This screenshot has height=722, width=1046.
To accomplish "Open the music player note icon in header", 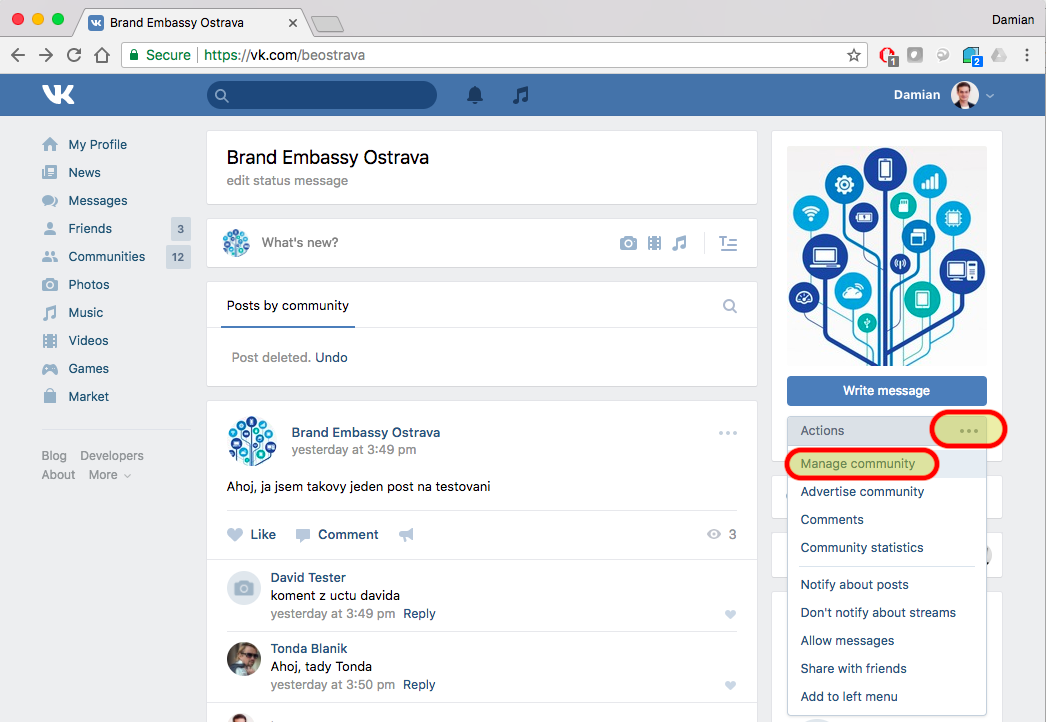I will [521, 95].
